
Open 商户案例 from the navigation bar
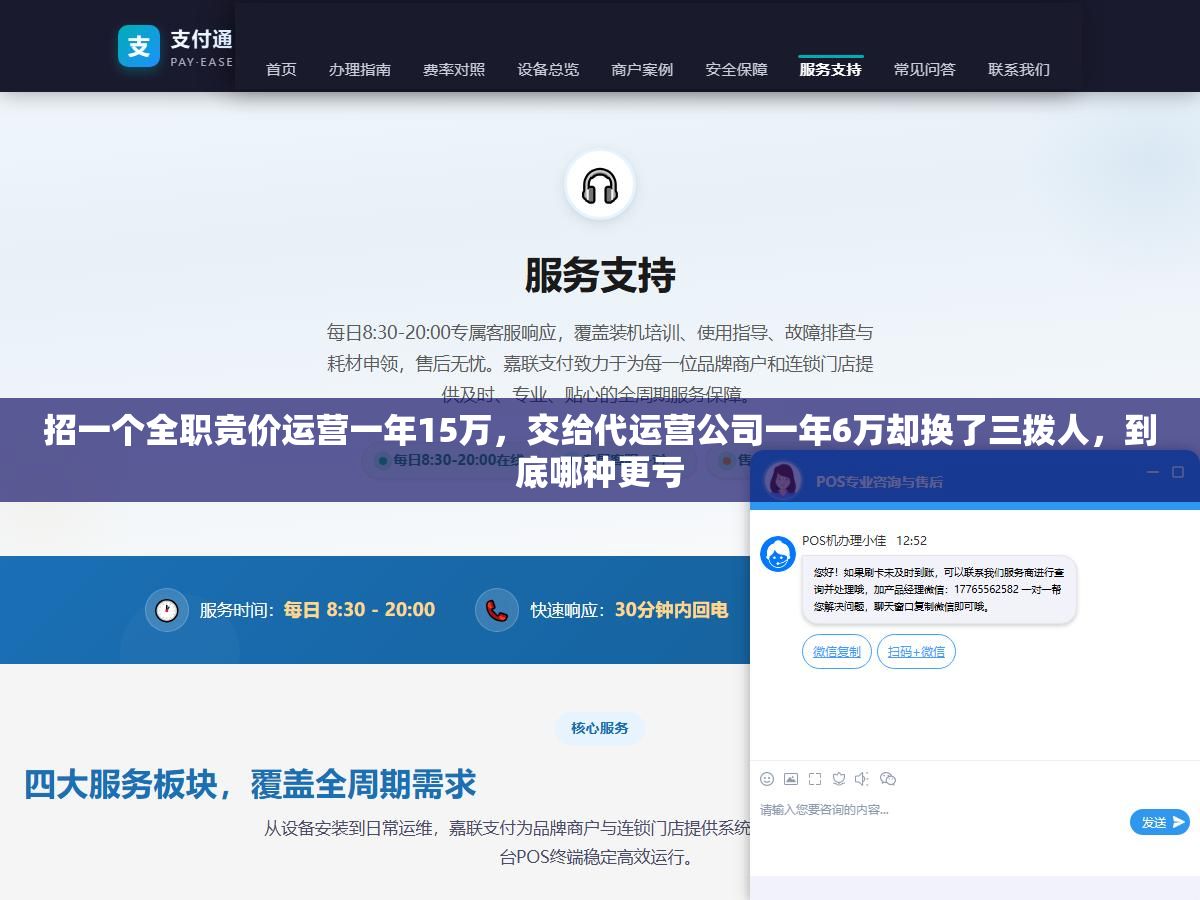[x=642, y=69]
